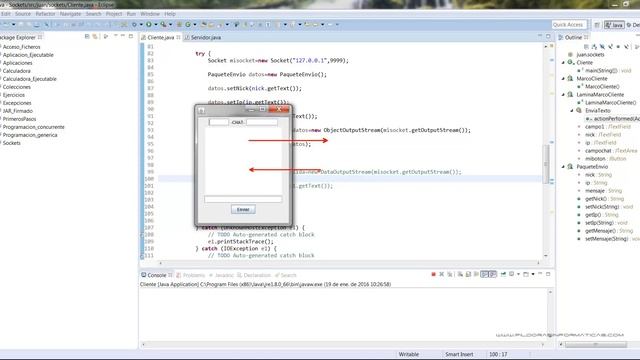Toggle Scroll Lock in the console
The height and width of the screenshot is (360, 640).
pyautogui.click(x=469, y=274)
